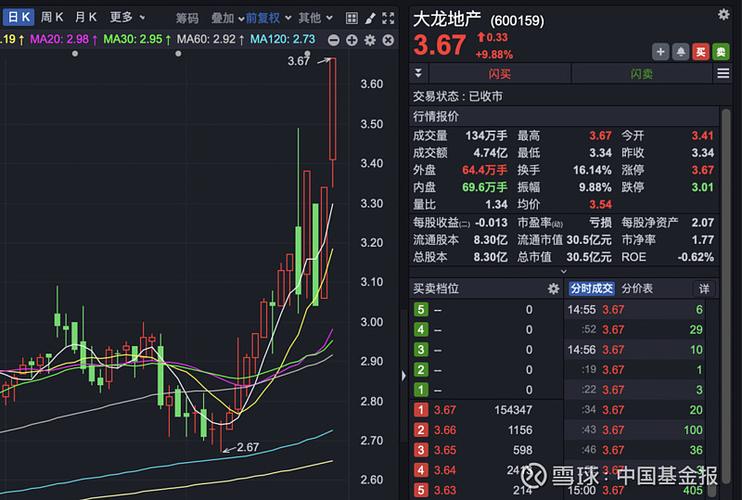
Task: Click the red 买 buy button
Action: coord(701,52)
